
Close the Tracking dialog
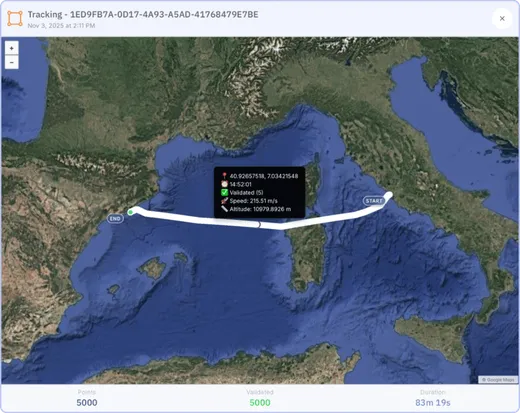pyautogui.click(x=502, y=19)
